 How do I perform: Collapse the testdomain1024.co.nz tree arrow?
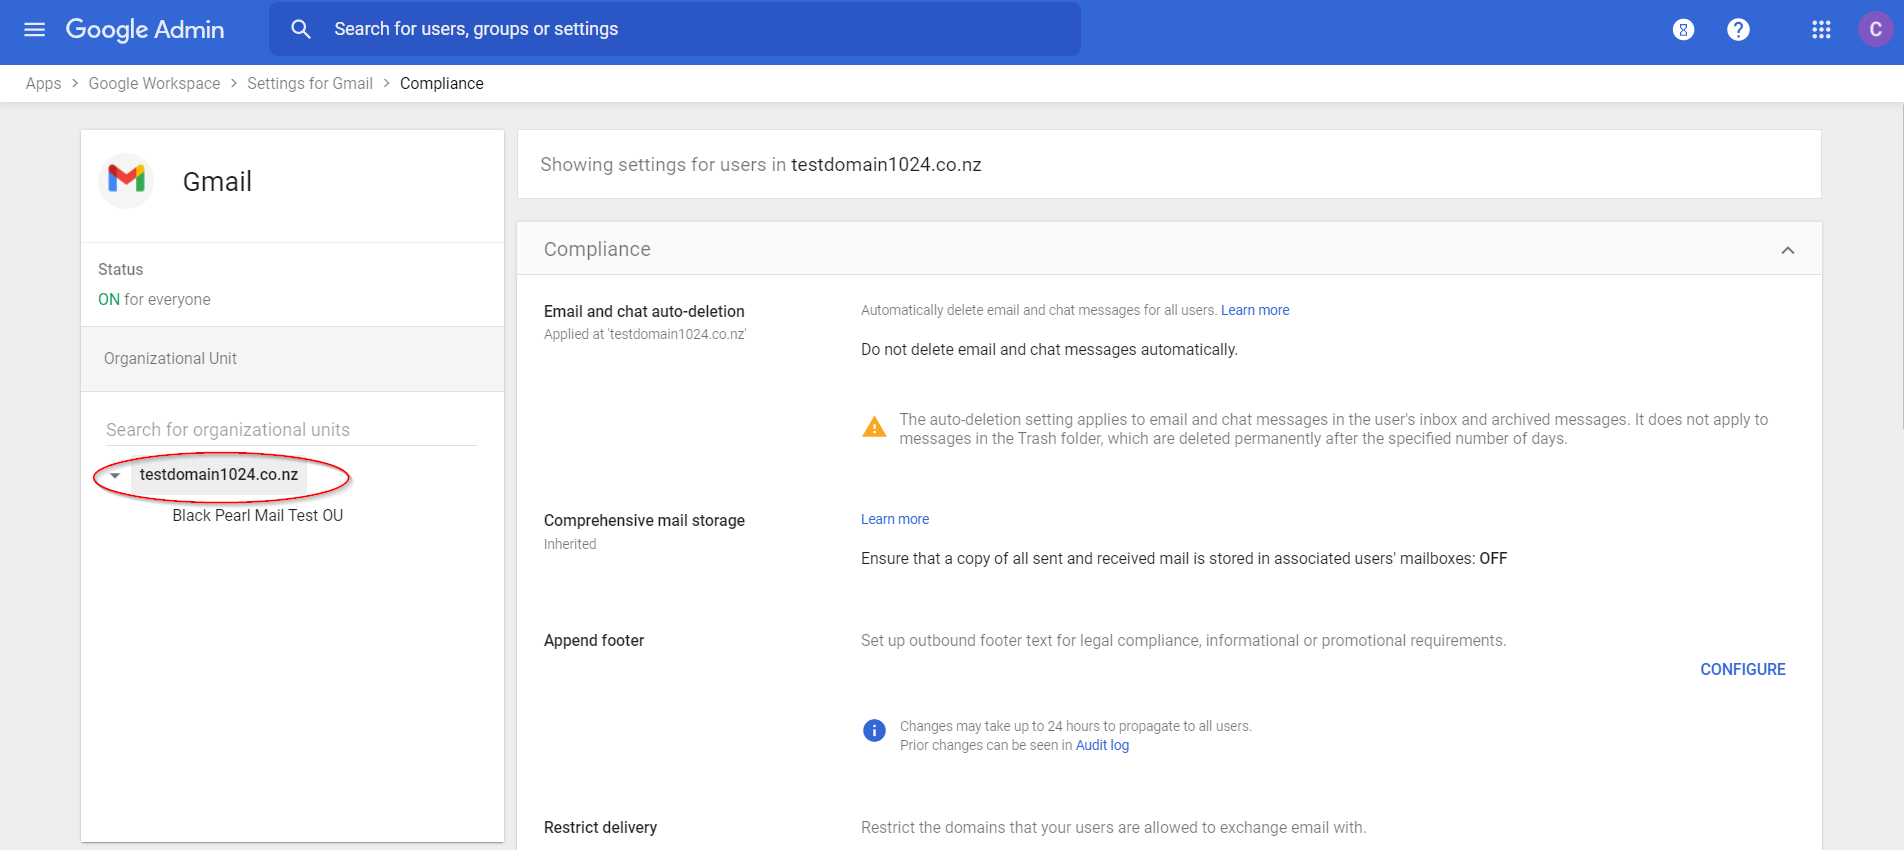click(115, 475)
